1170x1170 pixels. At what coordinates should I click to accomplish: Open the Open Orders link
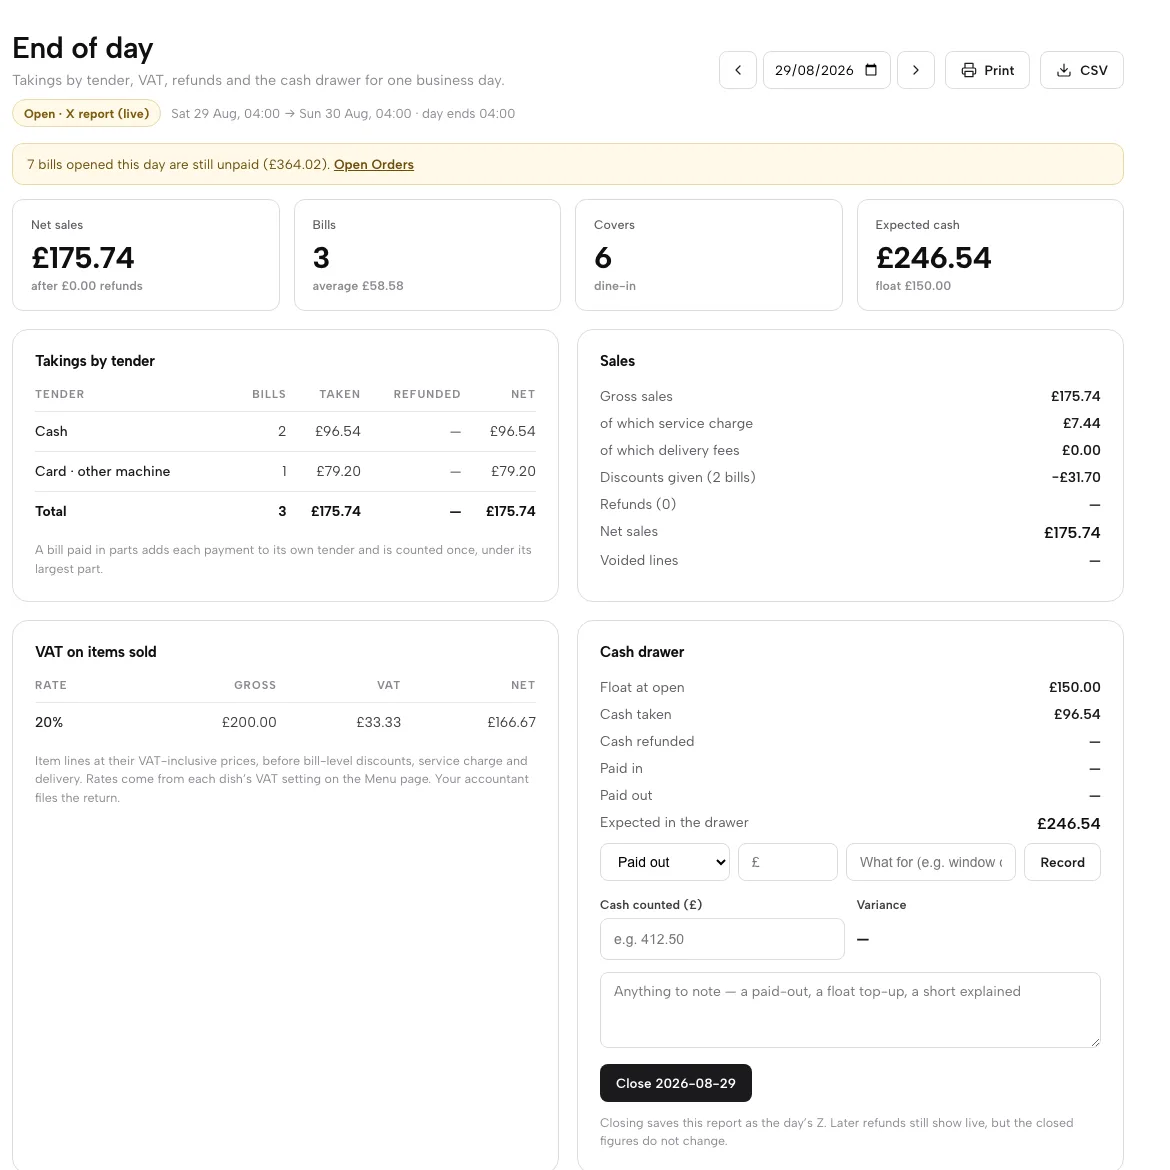(x=374, y=165)
